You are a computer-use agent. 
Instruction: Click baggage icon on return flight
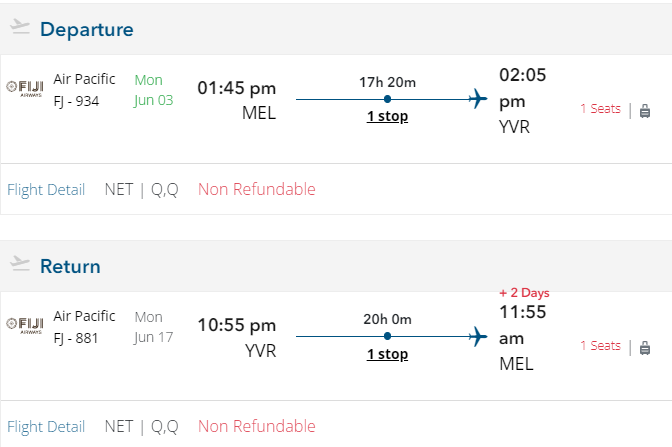pos(645,347)
